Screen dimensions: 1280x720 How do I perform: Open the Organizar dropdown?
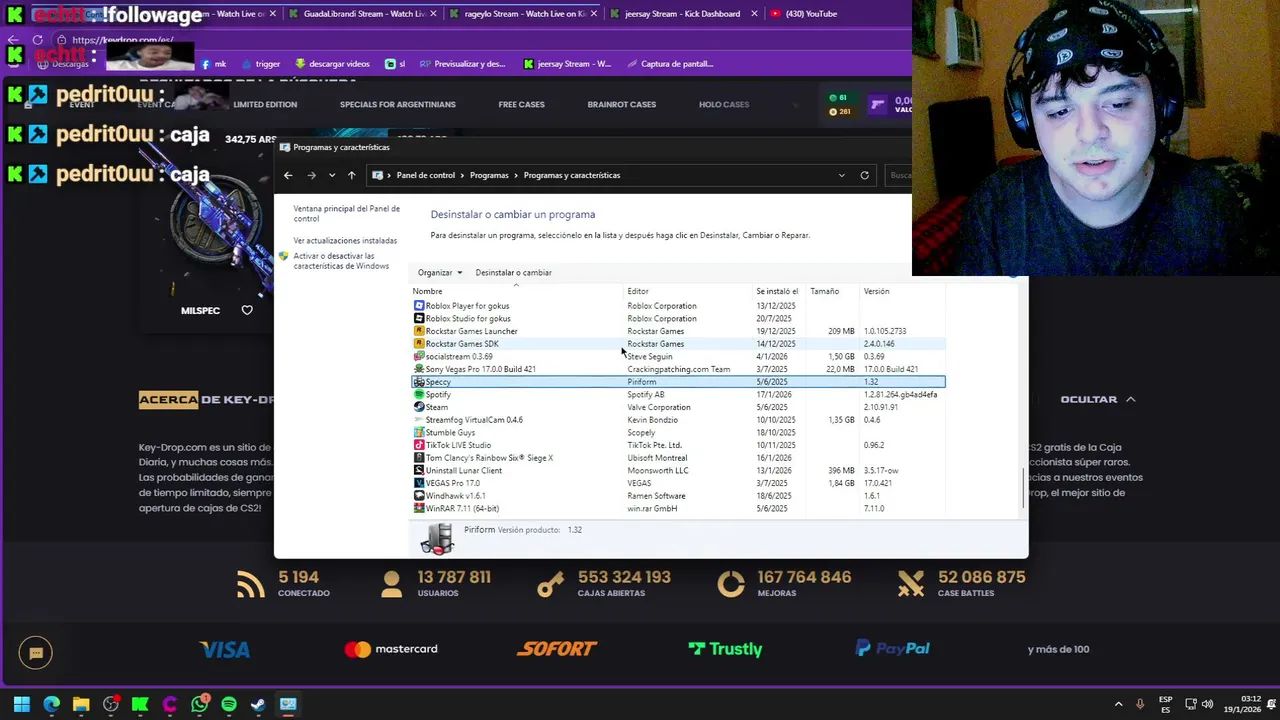[x=440, y=272]
